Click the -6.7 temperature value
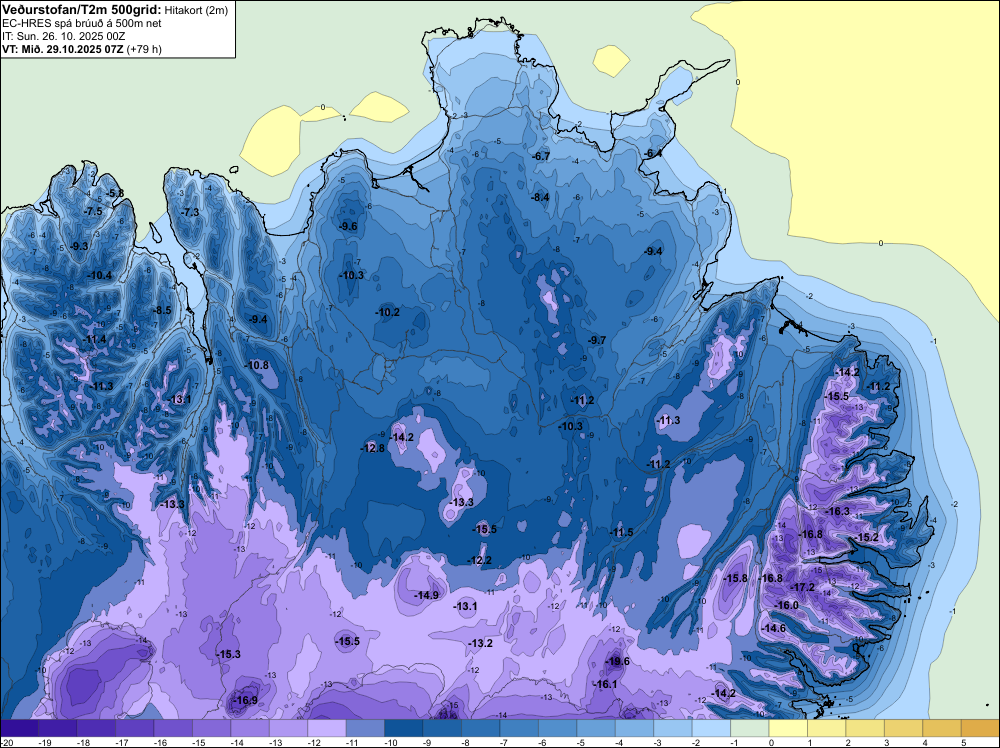 tap(541, 156)
